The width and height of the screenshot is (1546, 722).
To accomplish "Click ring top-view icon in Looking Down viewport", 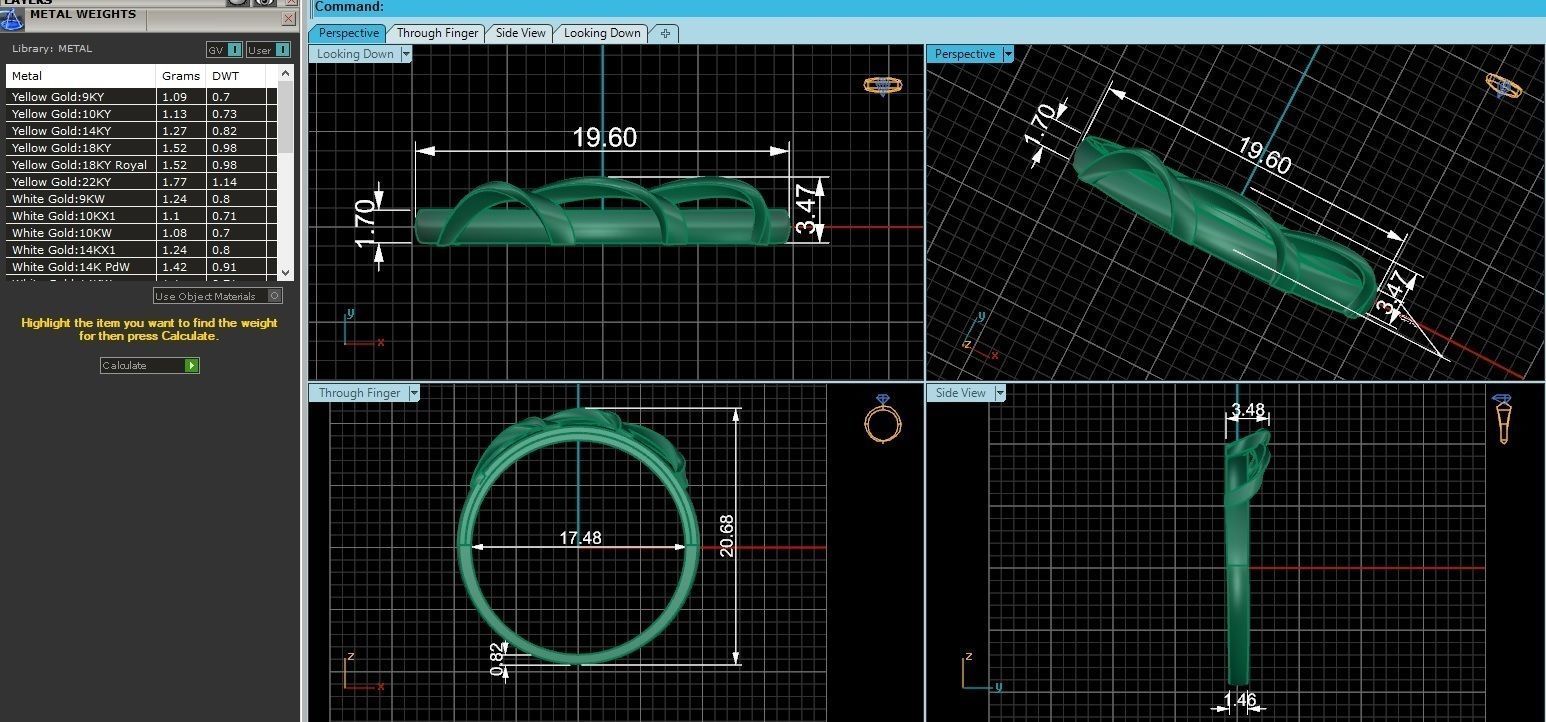I will [883, 86].
